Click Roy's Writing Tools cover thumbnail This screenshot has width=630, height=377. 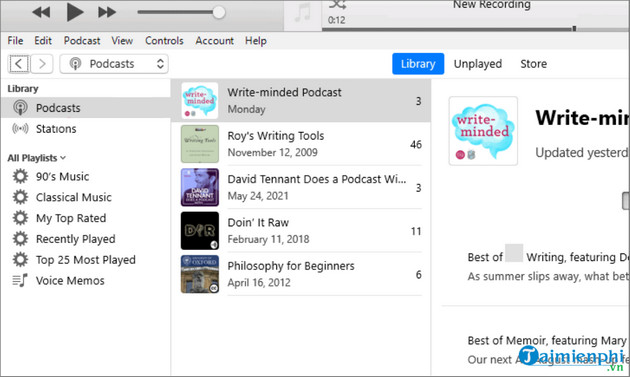tap(200, 144)
